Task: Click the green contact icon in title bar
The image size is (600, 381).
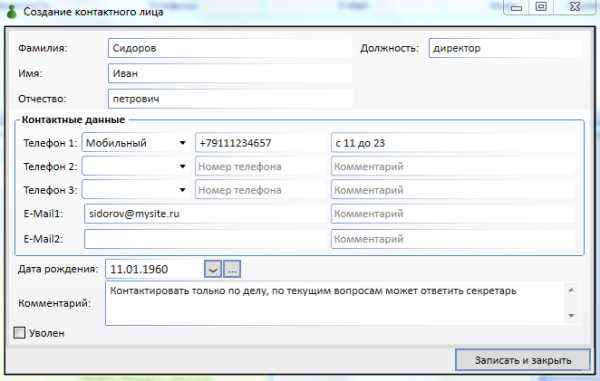Action: [x=12, y=11]
